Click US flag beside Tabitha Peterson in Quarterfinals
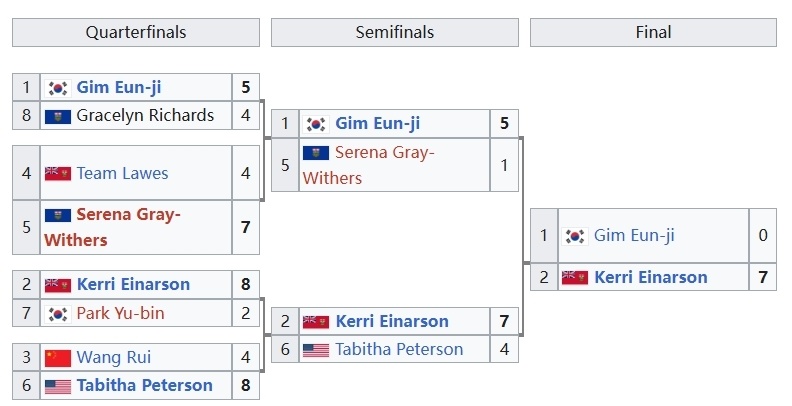 [x=58, y=386]
